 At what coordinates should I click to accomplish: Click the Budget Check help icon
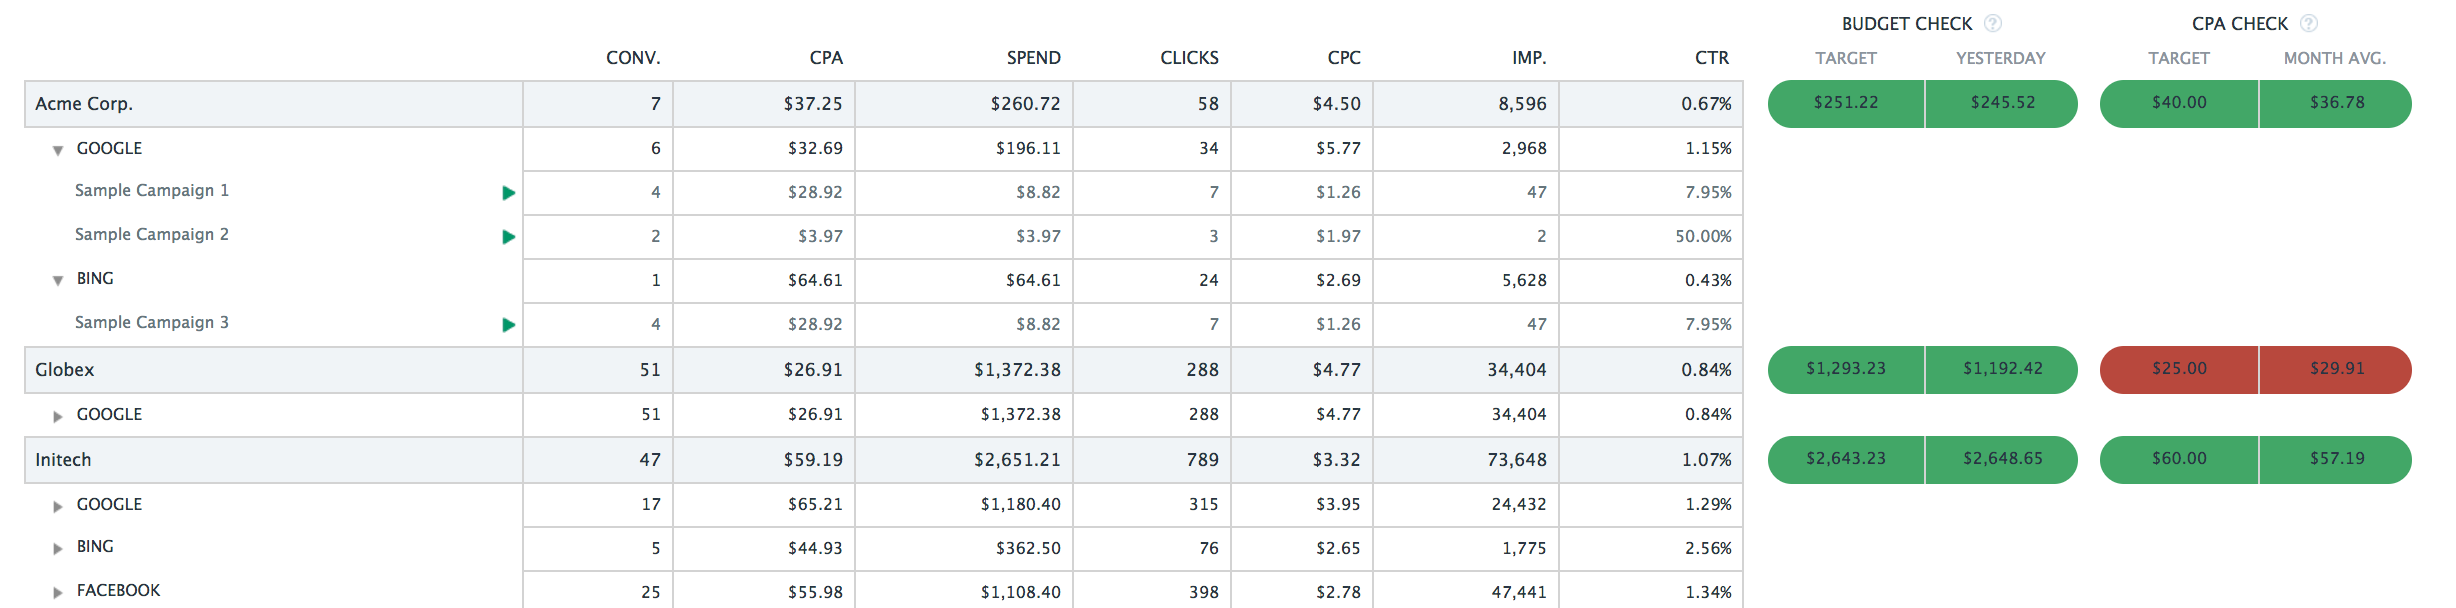(x=1992, y=23)
